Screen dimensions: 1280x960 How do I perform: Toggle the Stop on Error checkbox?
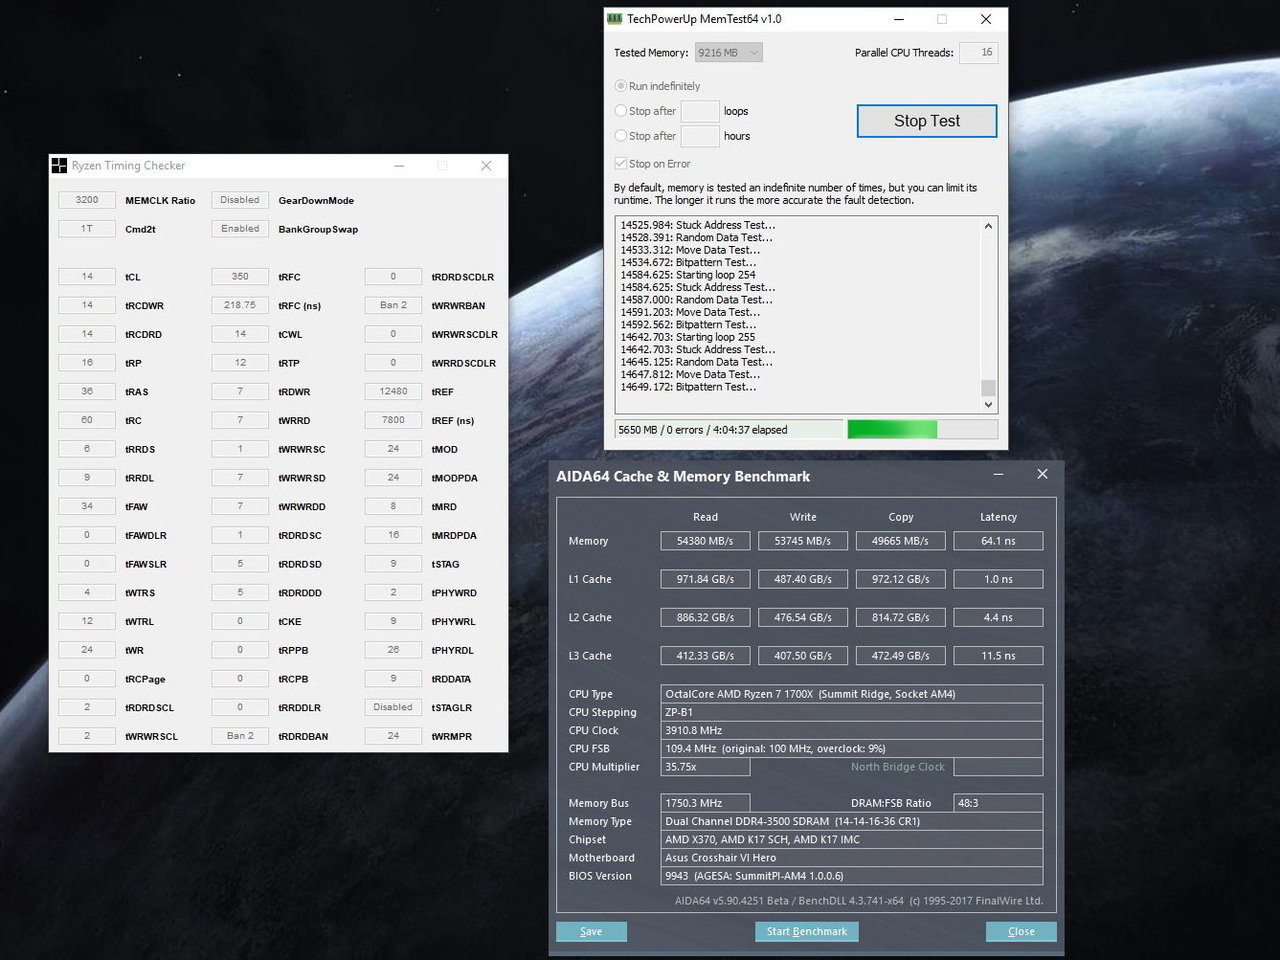click(621, 163)
